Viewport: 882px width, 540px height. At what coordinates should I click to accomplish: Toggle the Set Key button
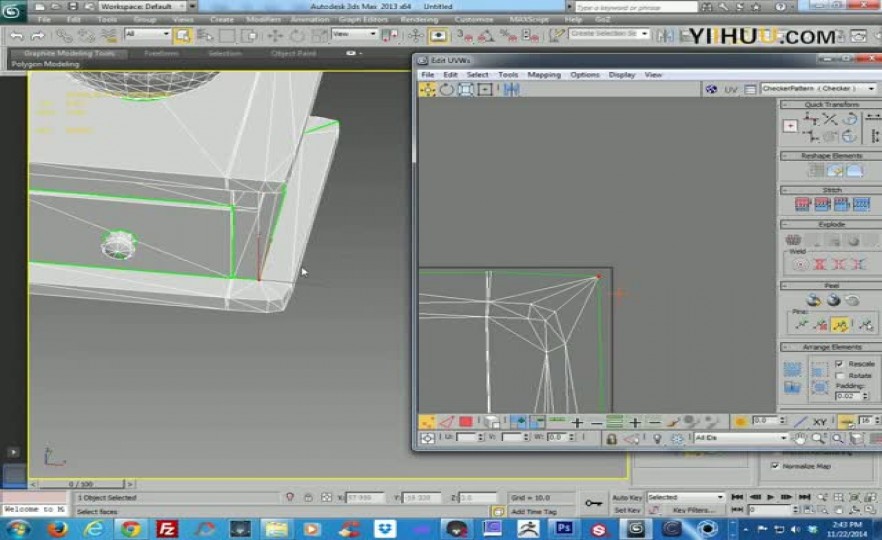[x=627, y=510]
